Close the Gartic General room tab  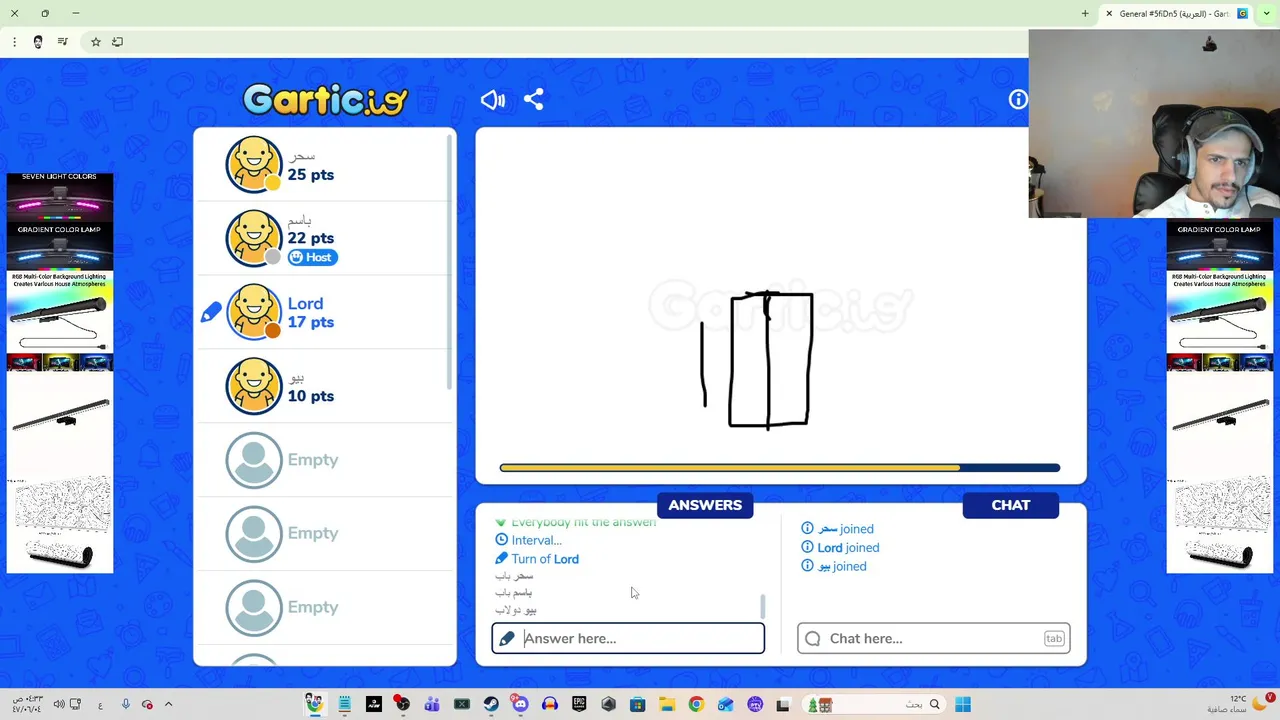pyautogui.click(x=1109, y=14)
